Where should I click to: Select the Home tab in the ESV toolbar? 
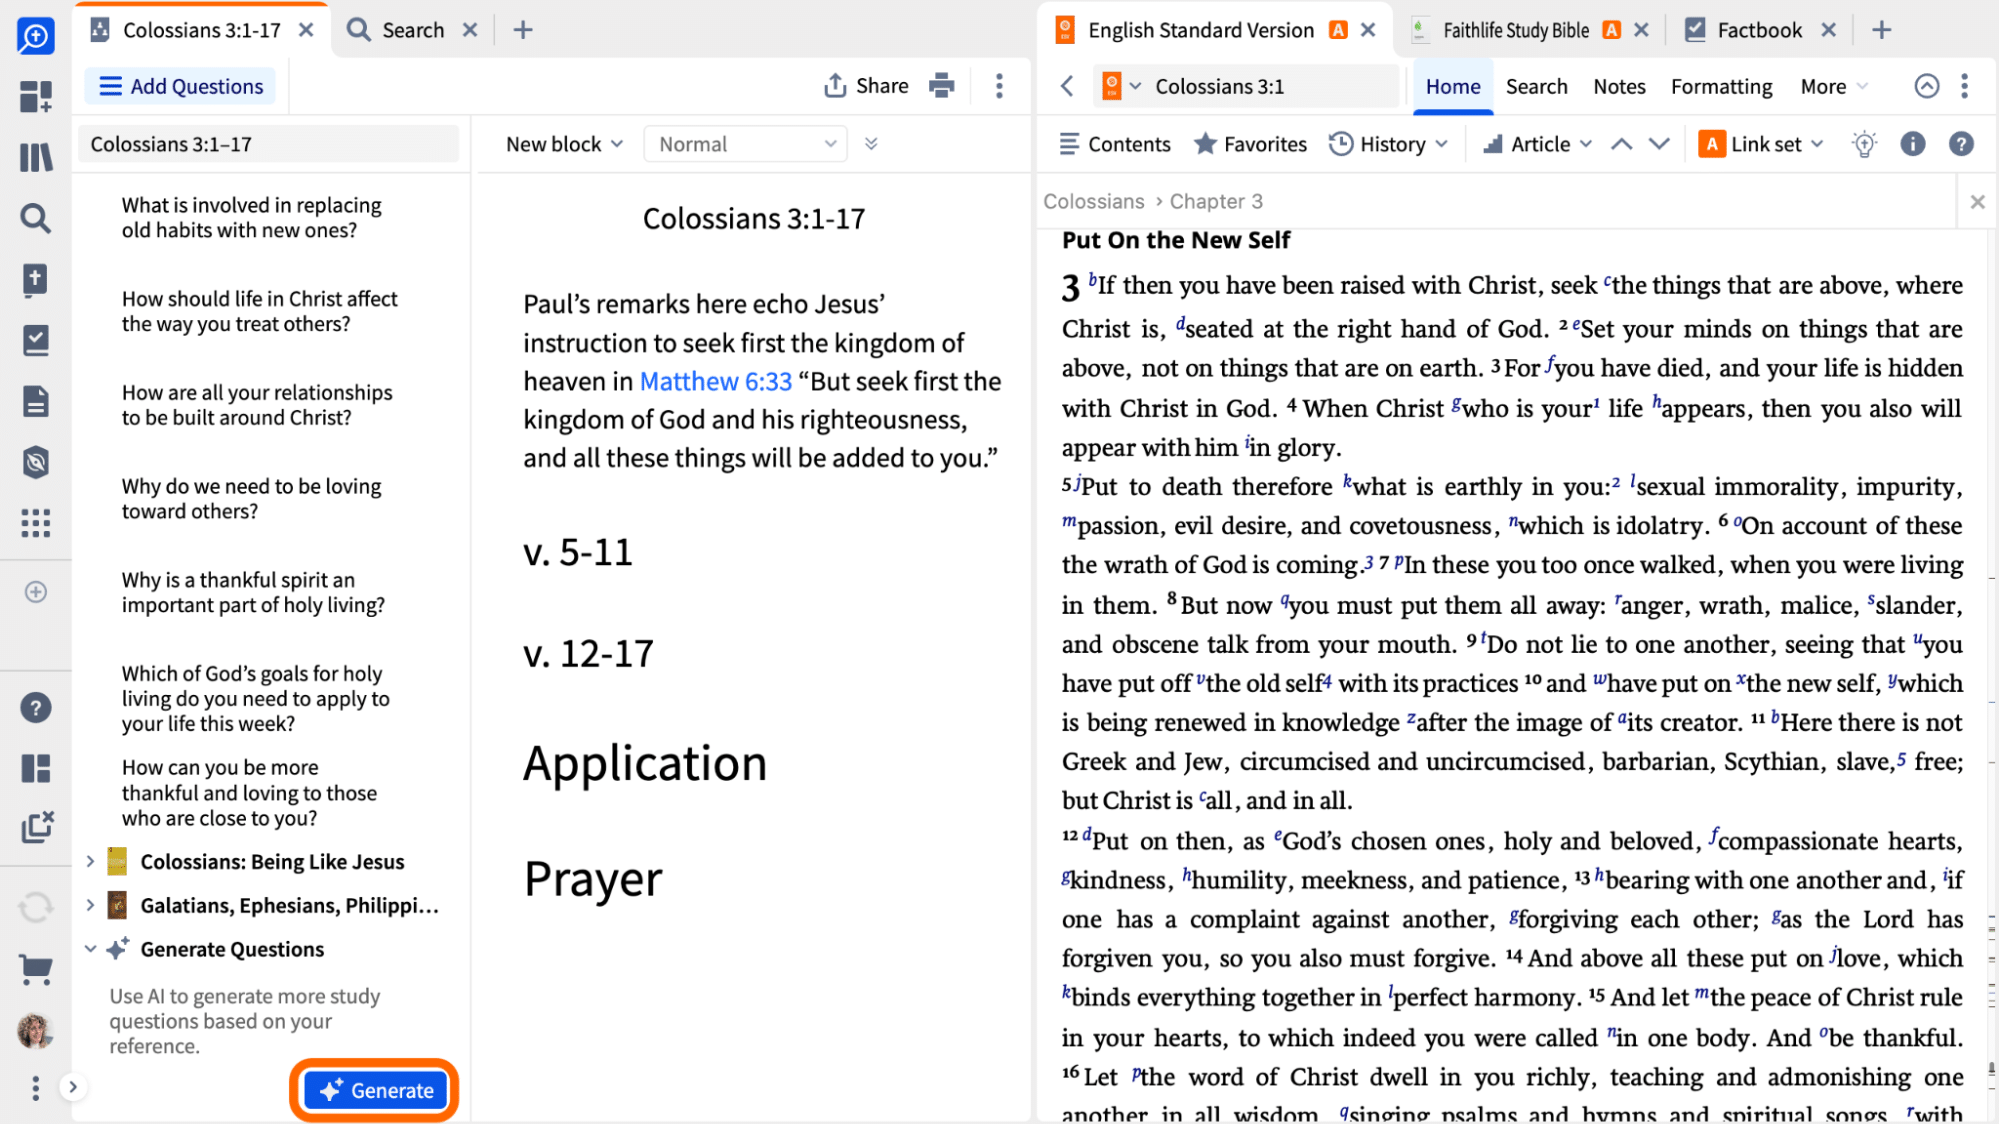pos(1453,87)
